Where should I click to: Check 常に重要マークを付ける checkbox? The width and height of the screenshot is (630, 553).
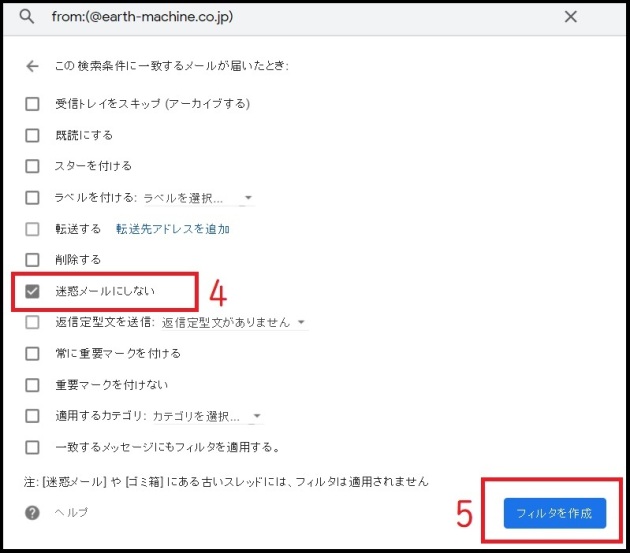pyautogui.click(x=32, y=354)
